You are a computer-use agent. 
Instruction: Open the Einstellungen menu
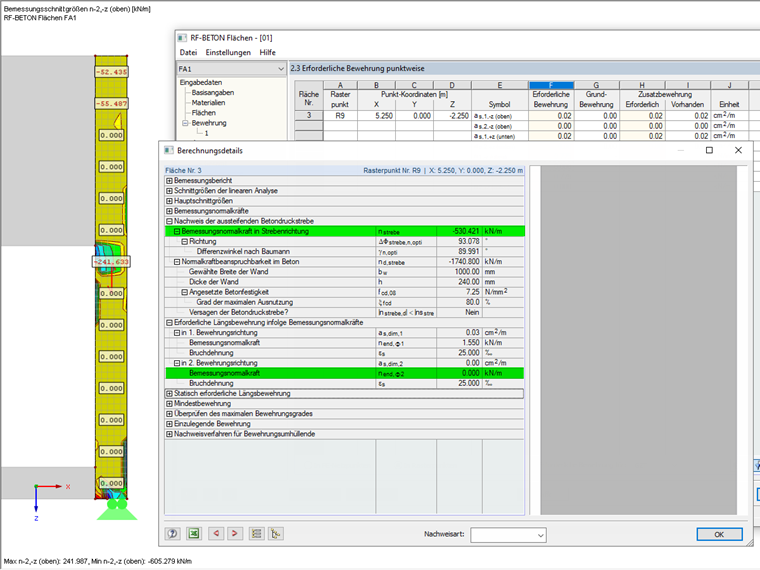coord(228,52)
